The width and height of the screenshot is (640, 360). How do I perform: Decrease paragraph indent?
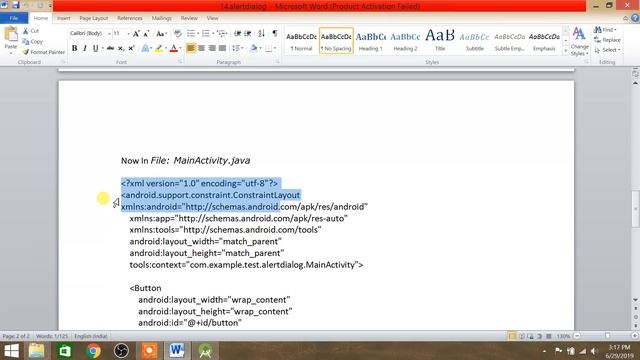(x=237, y=33)
